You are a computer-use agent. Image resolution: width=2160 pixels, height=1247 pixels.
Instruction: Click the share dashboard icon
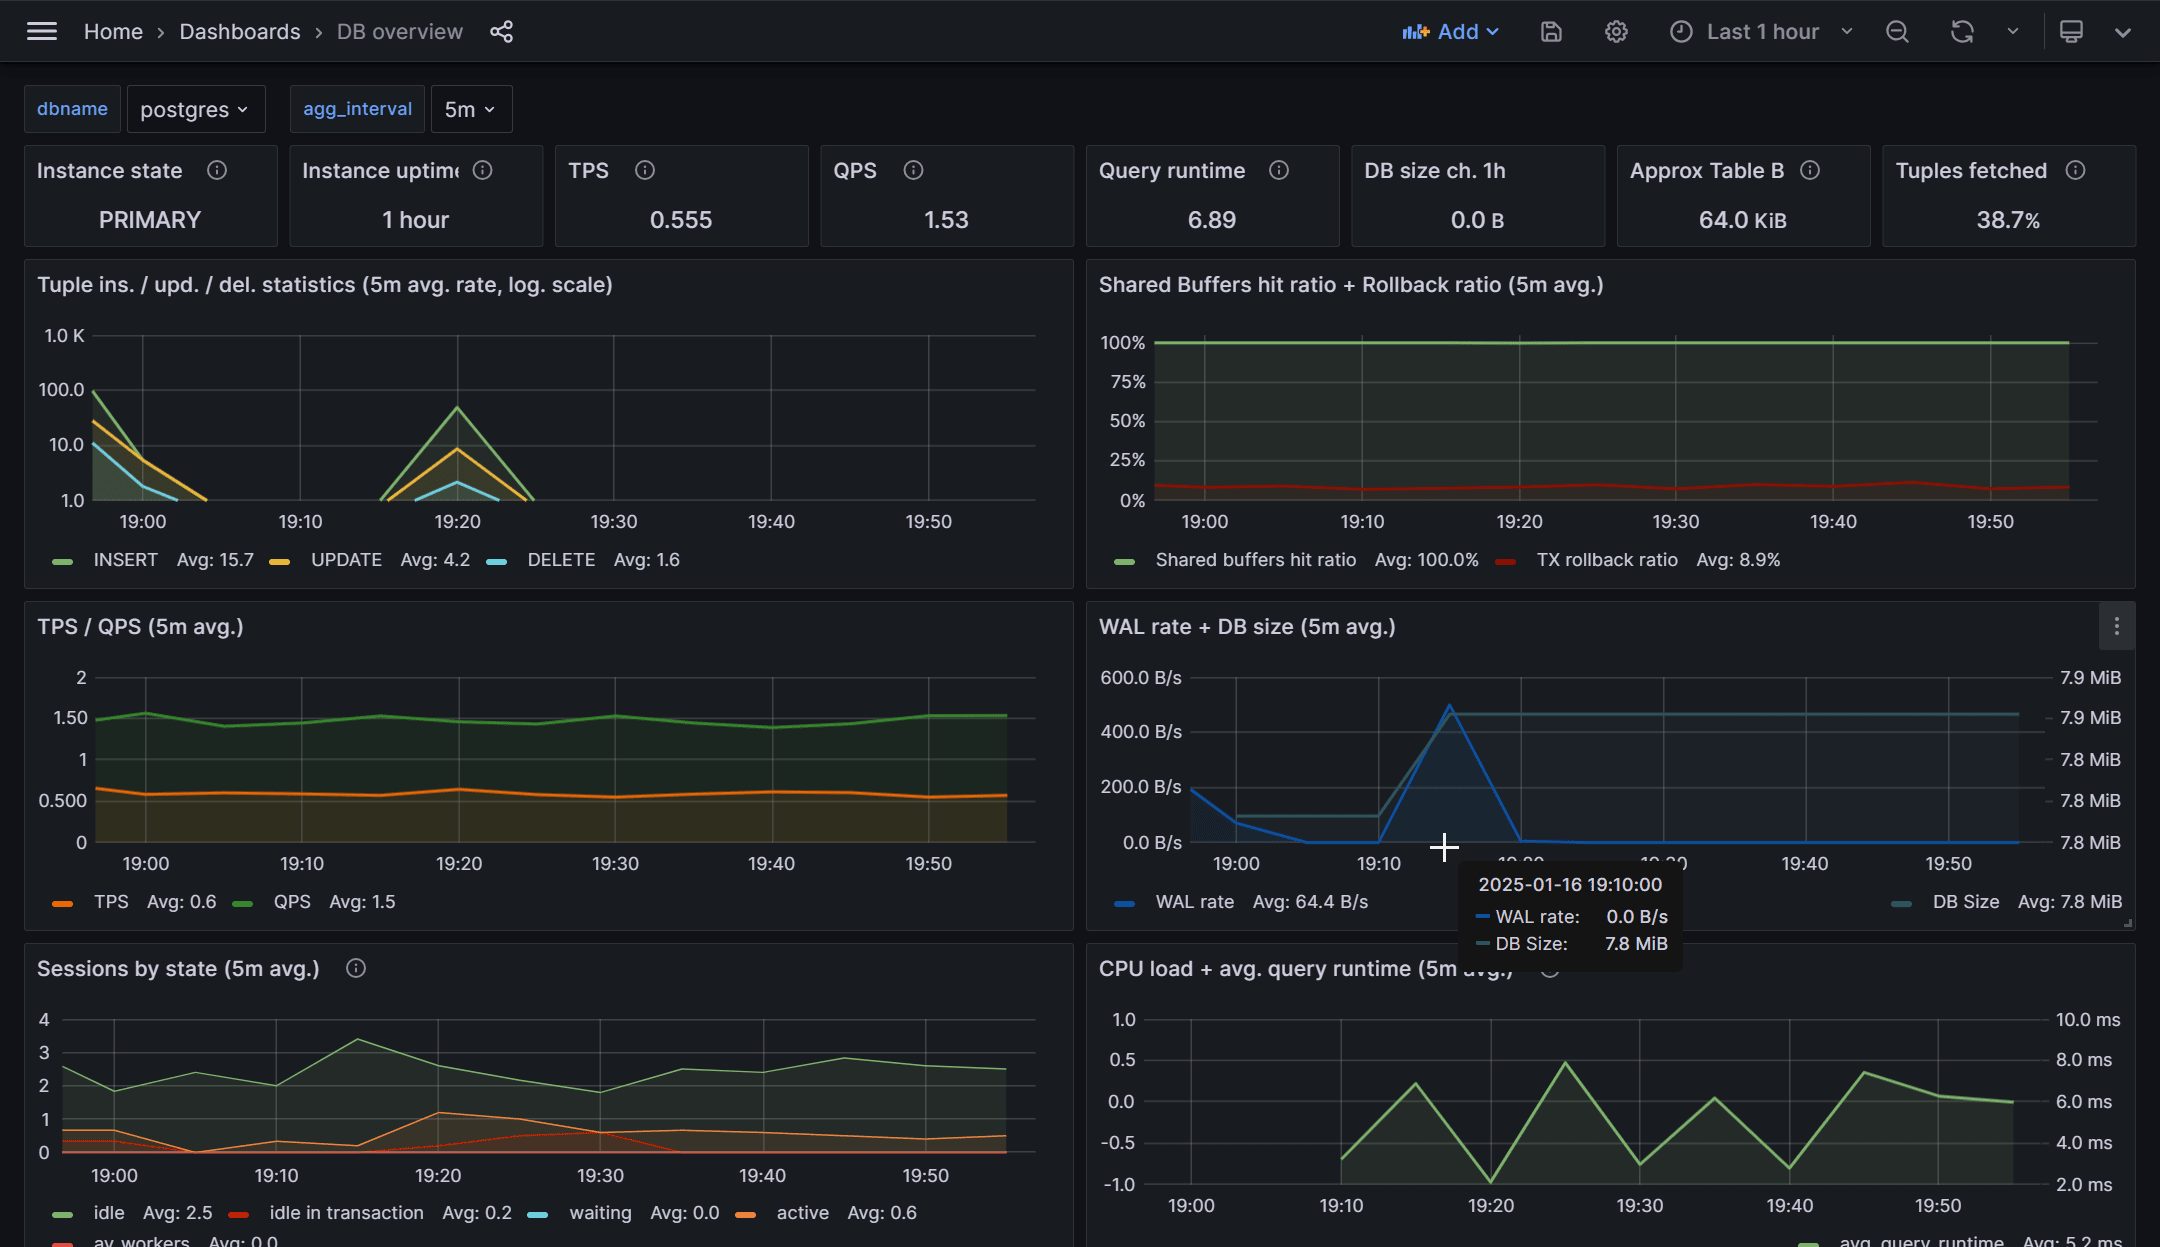pos(501,32)
